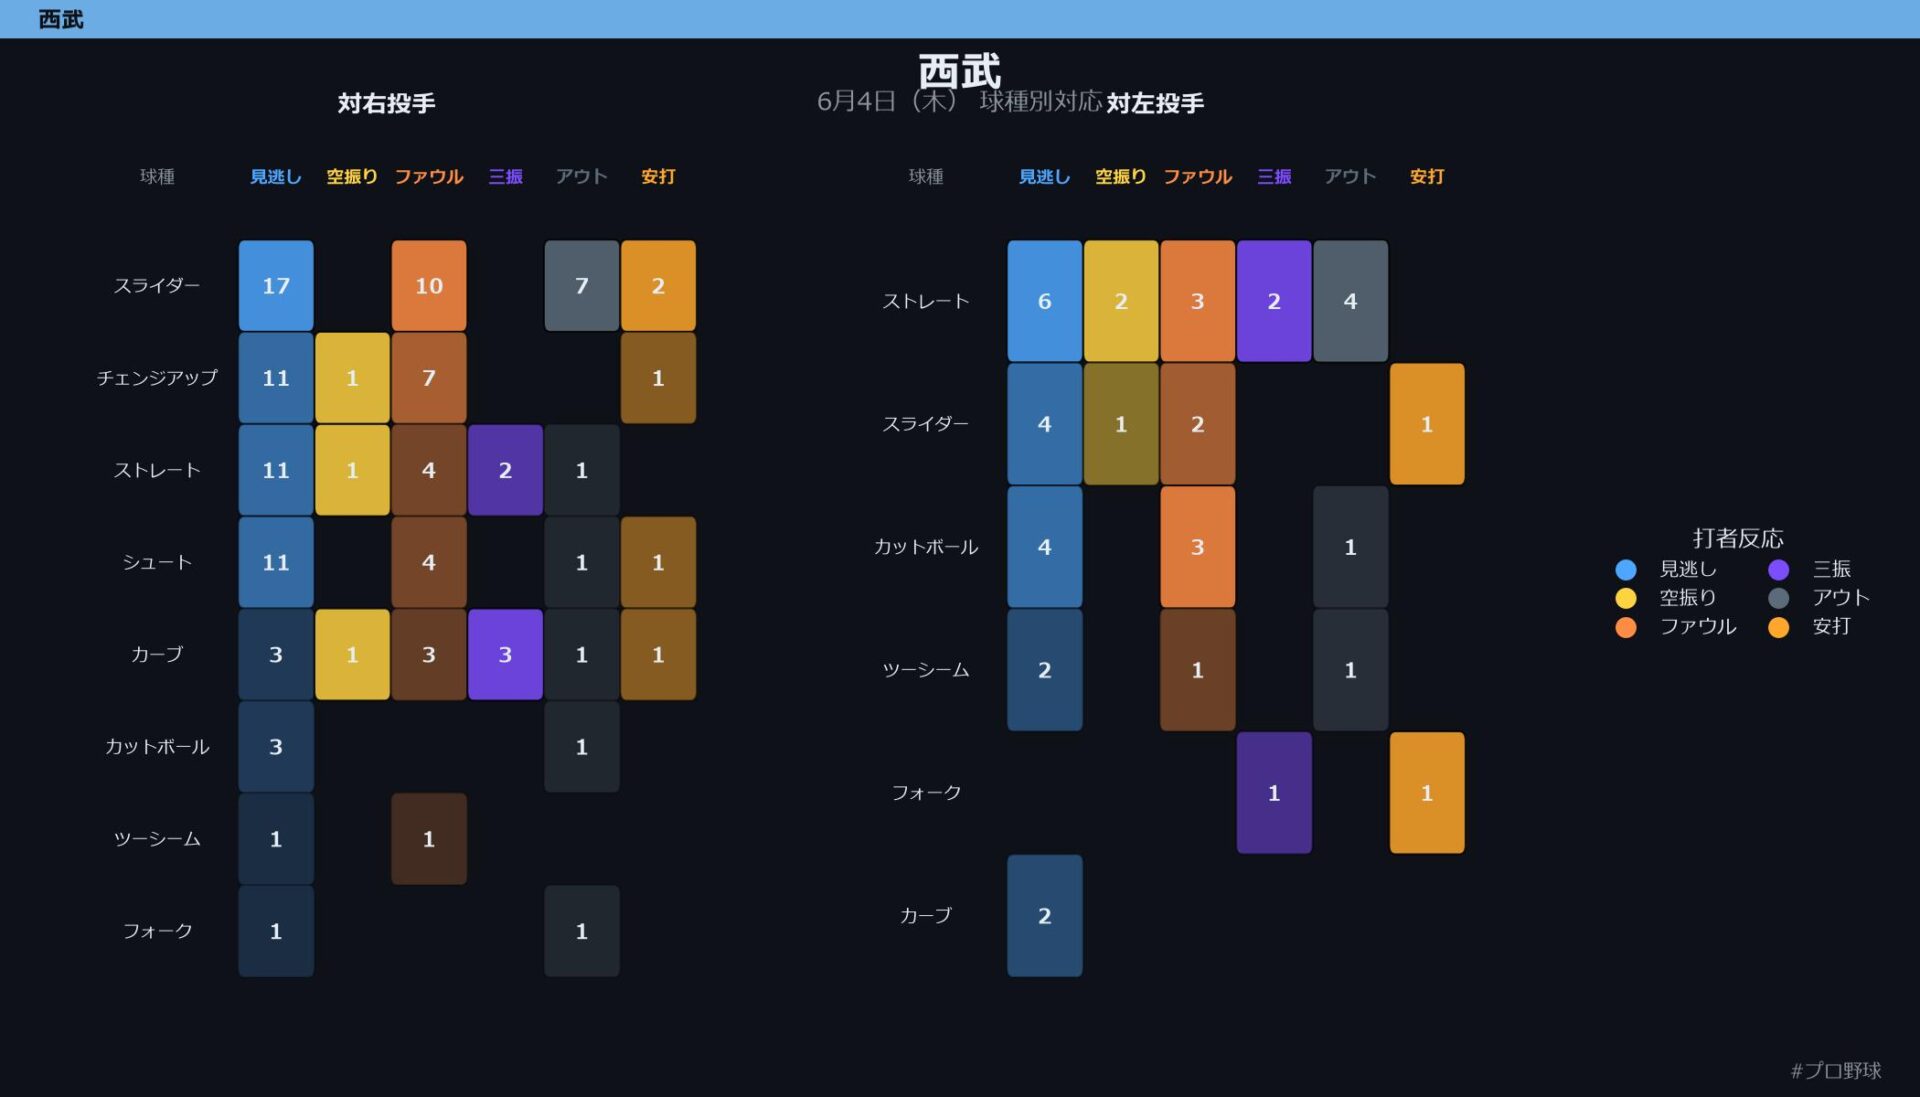Viewport: 1920px width, 1097px height.
Task: Click 見逃し column header in 対左投手 table
Action: 1045,176
